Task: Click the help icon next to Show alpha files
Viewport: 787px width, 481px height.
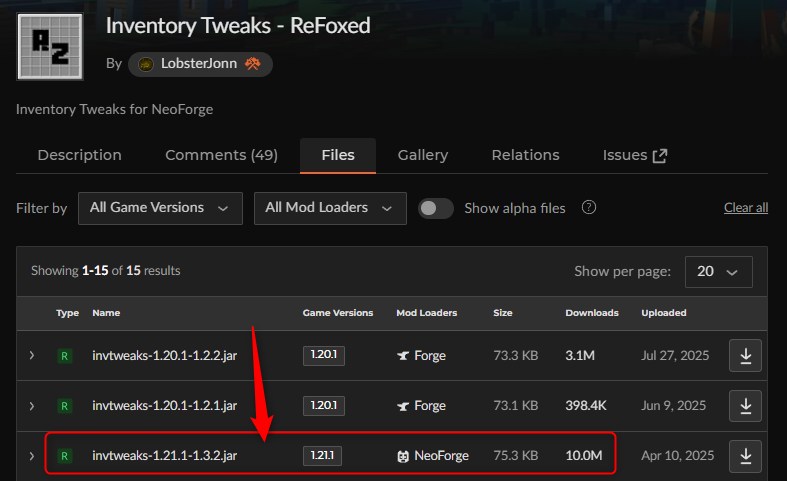Action: point(589,207)
